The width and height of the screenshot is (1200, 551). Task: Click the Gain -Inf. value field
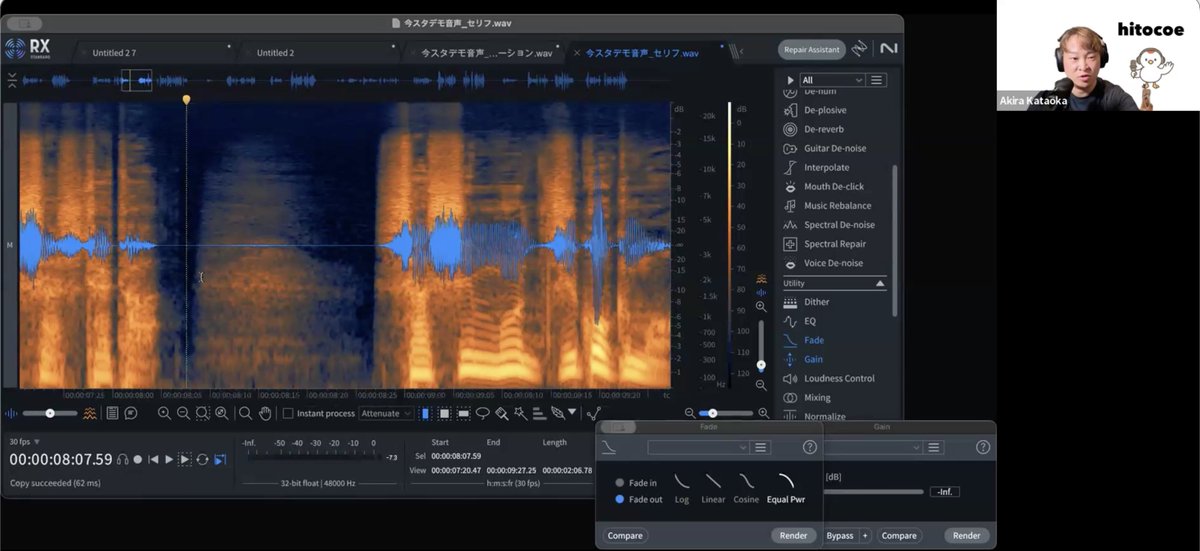945,491
